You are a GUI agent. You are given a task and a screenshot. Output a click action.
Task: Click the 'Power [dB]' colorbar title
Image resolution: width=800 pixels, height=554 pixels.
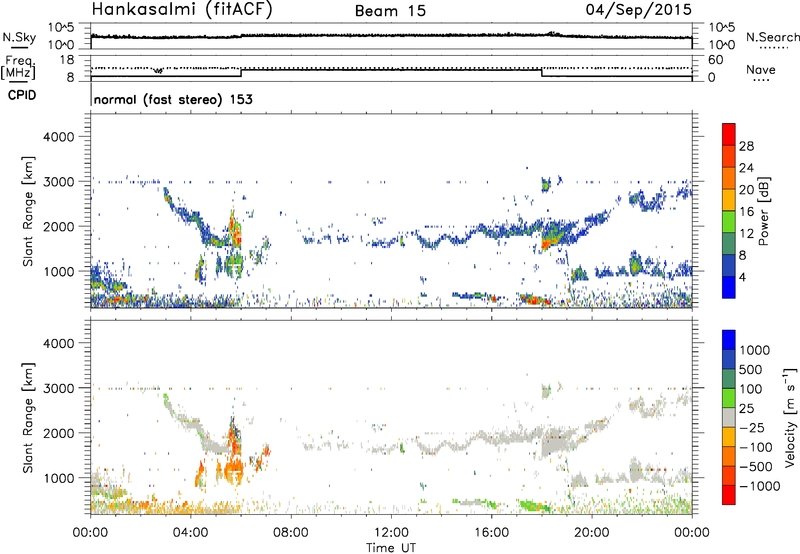pyautogui.click(x=763, y=211)
